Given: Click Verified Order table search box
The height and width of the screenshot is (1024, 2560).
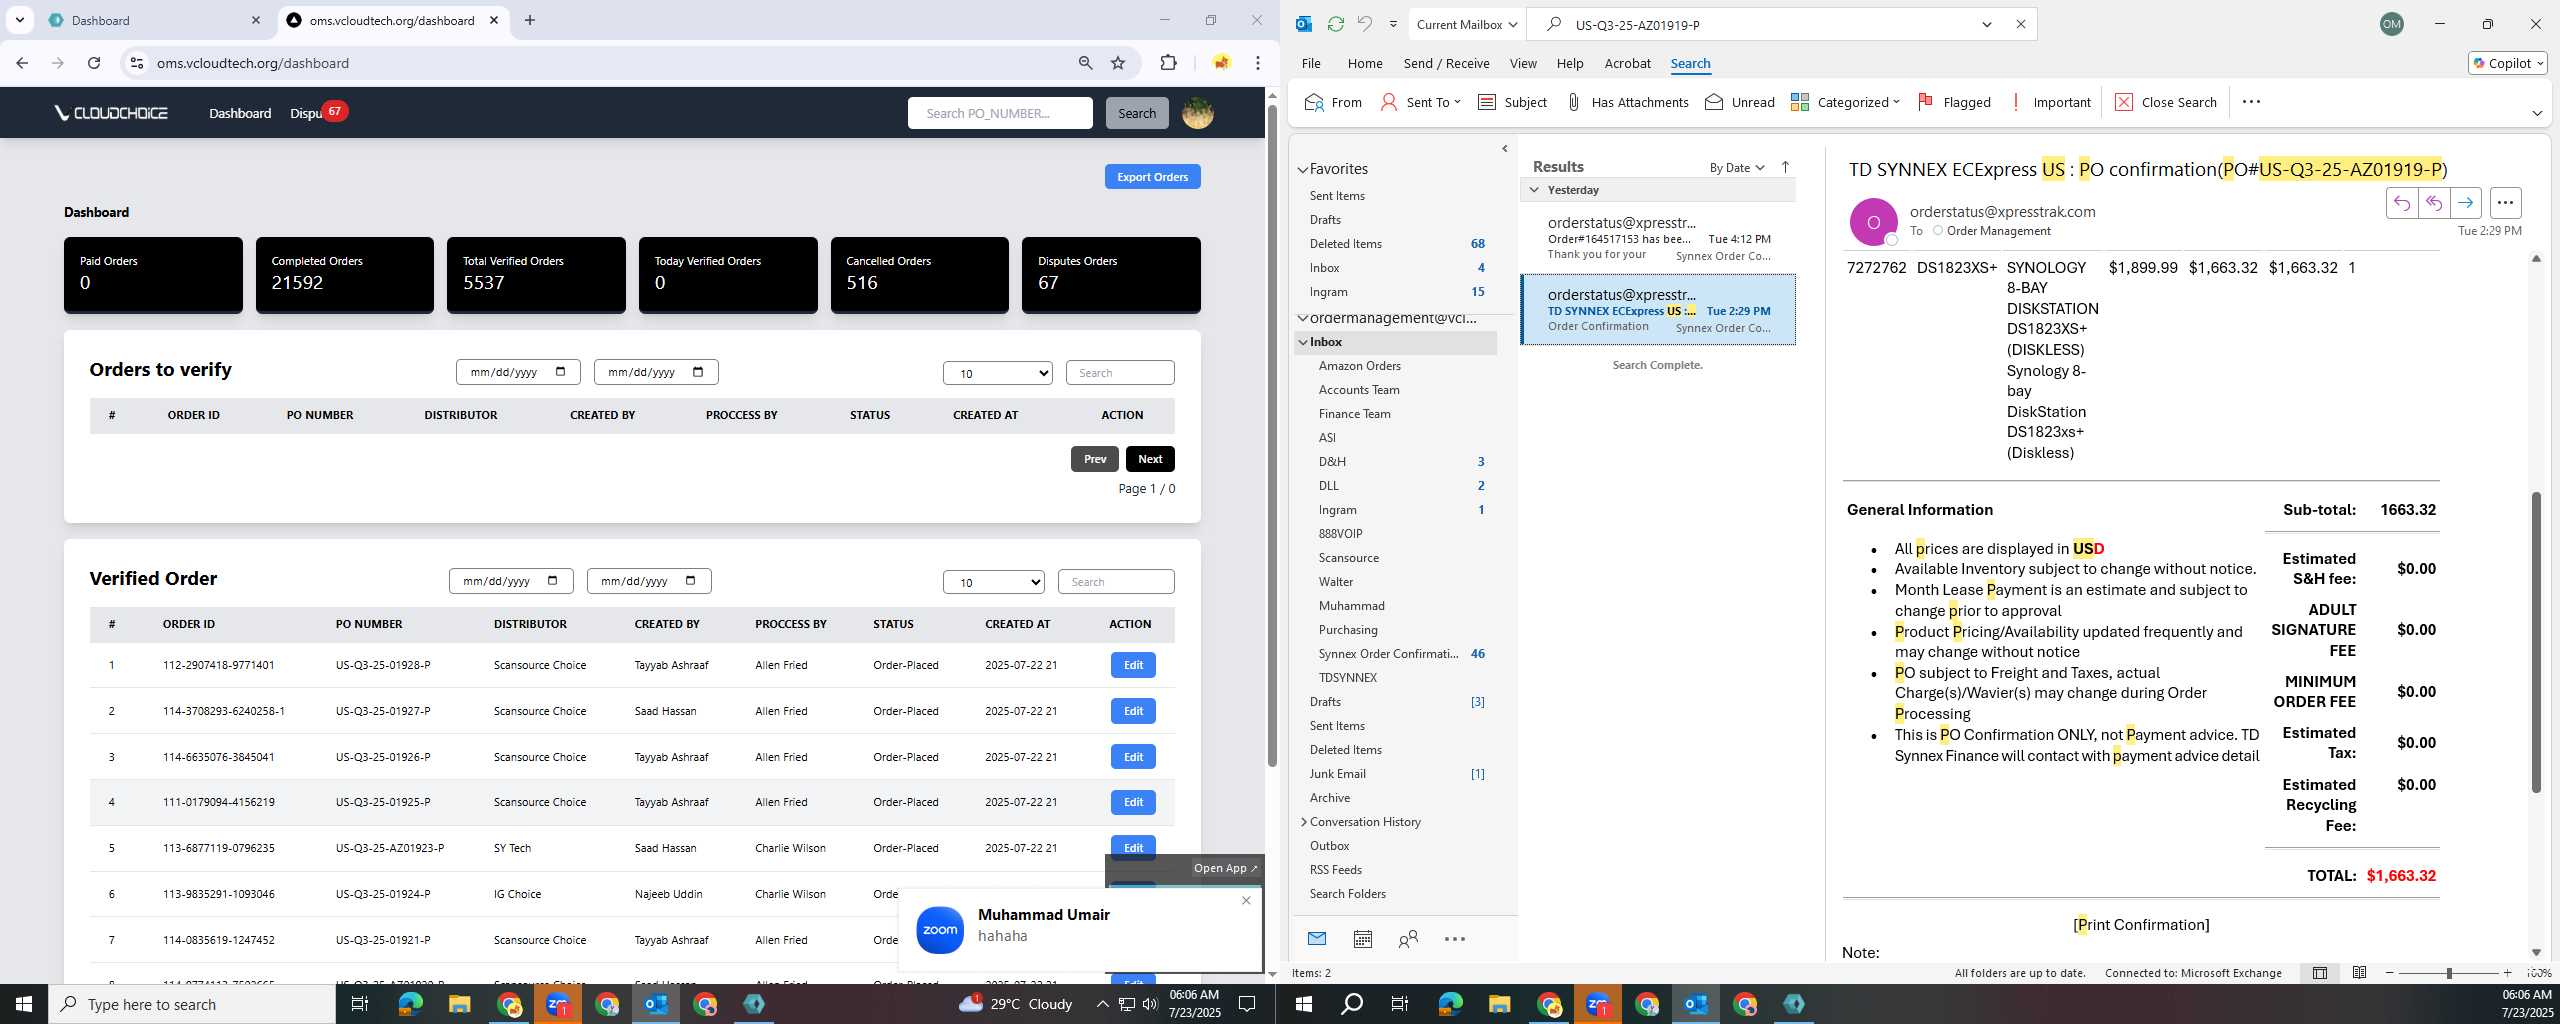Looking at the screenshot, I should (x=1116, y=582).
